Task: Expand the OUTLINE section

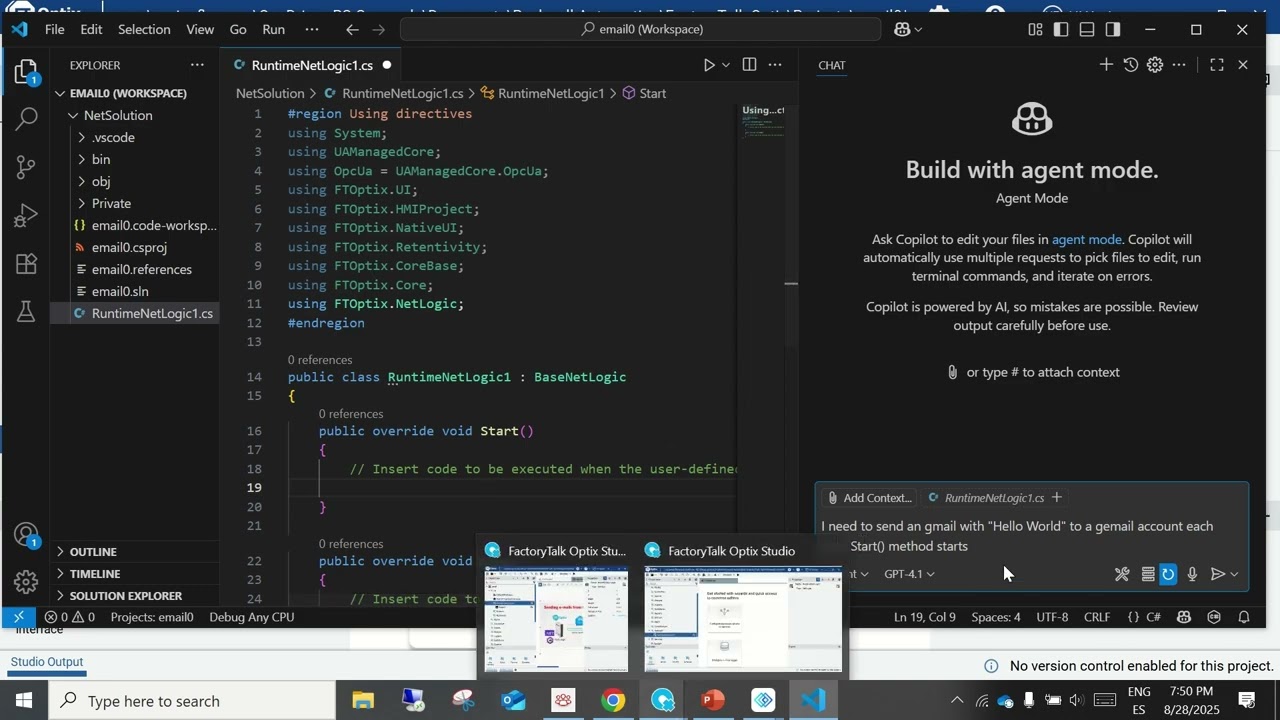Action: 136,552
